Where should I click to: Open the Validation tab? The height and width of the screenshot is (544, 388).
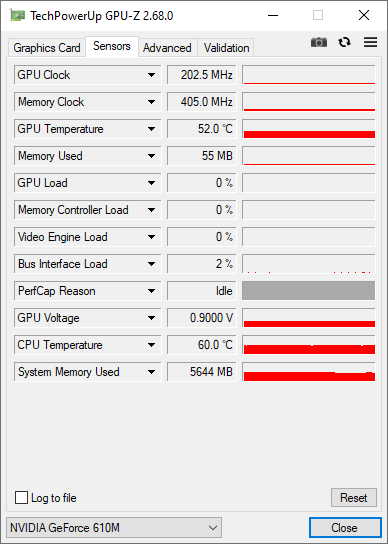coord(226,48)
